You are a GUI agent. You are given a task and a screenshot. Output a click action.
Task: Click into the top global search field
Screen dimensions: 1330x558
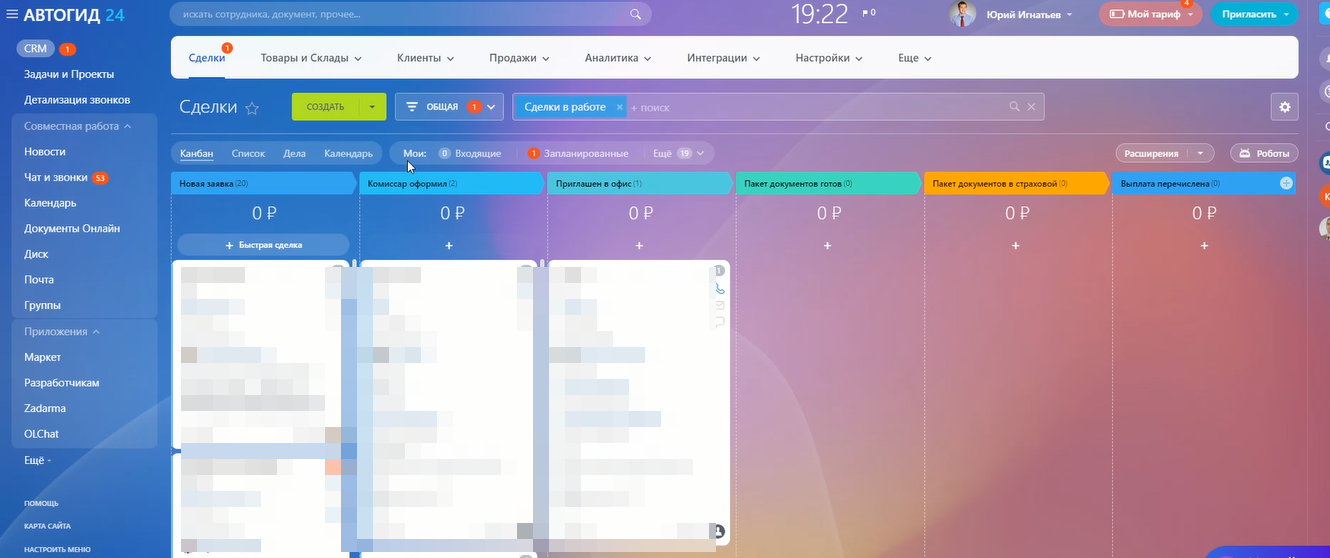point(410,15)
